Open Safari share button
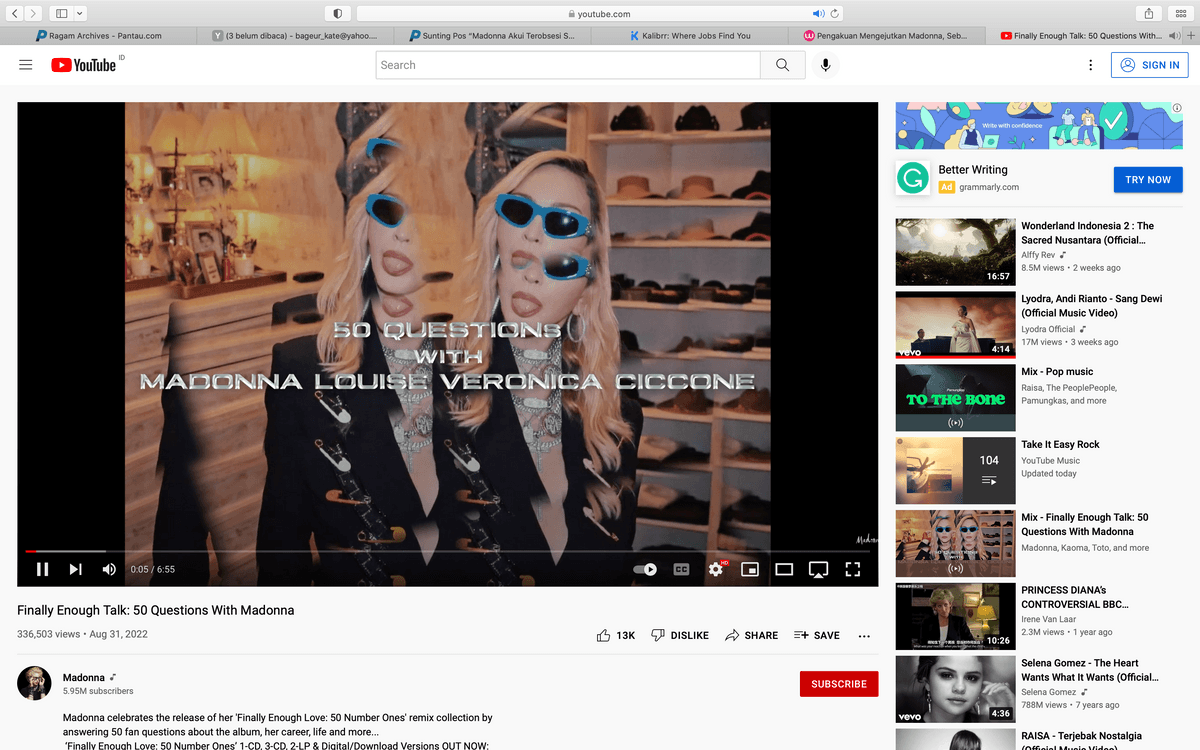The image size is (1200, 750). pos(1149,13)
